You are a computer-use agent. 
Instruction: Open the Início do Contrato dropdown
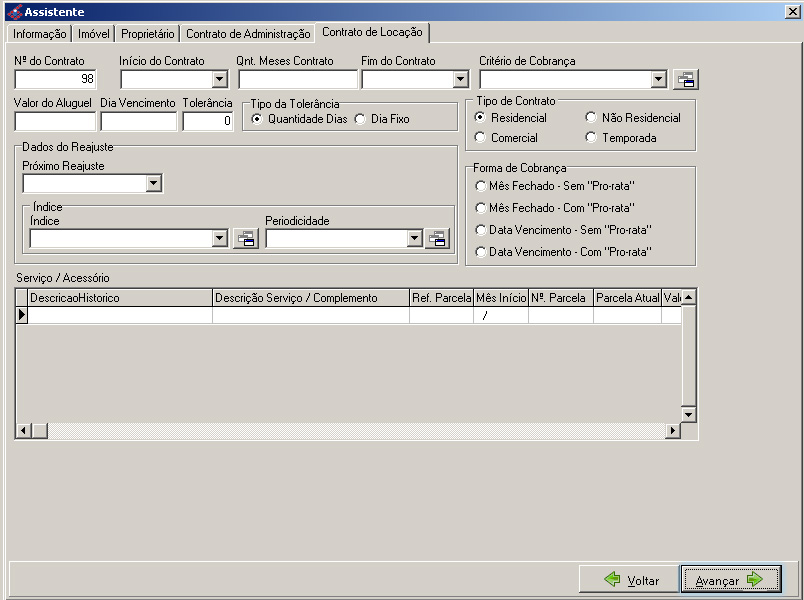coord(220,80)
